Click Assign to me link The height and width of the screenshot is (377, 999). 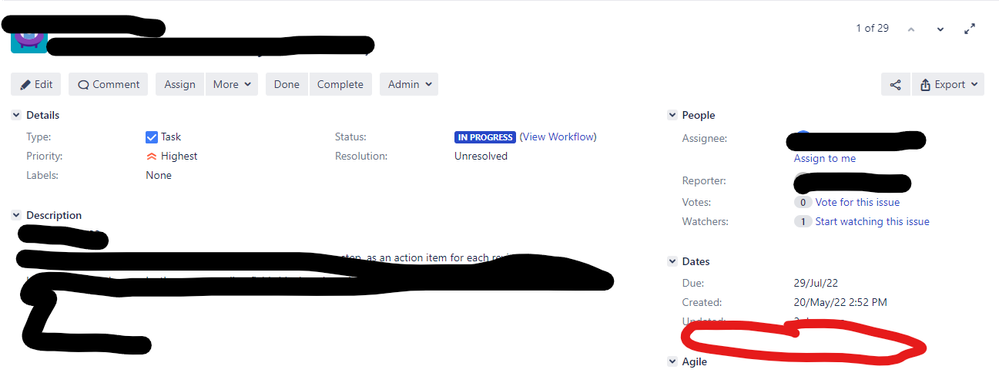(824, 159)
